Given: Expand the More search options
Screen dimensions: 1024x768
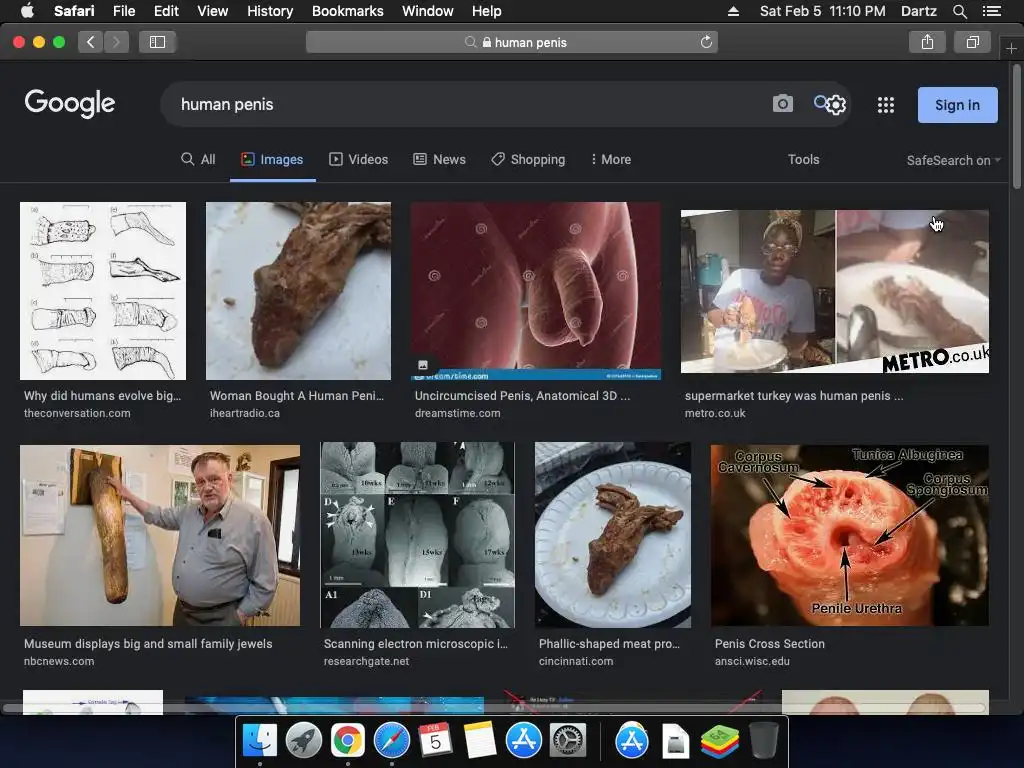Looking at the screenshot, I should (x=611, y=159).
